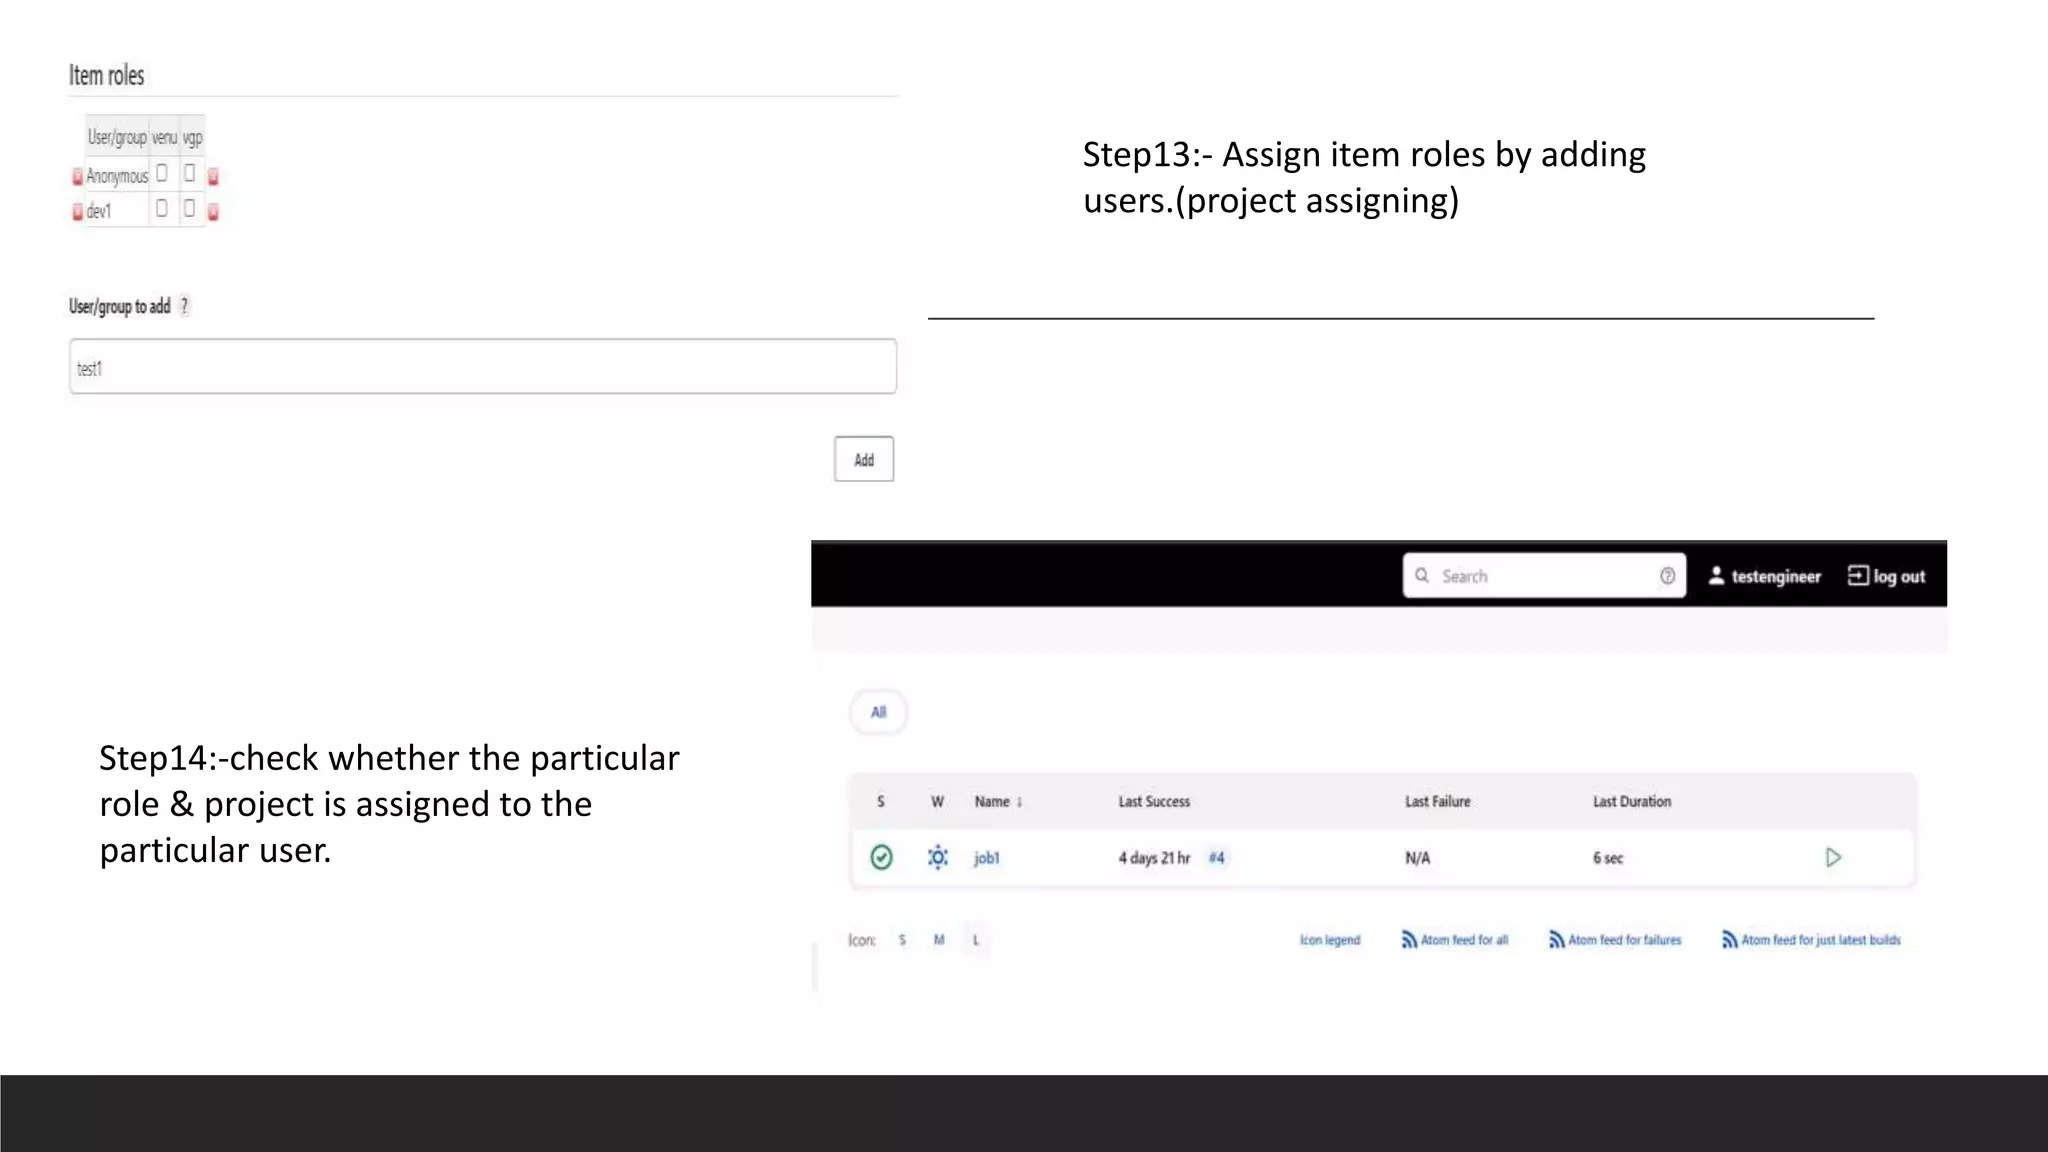This screenshot has height=1152, width=2048.
Task: Click the testengineer user avatar icon
Action: pos(1716,576)
